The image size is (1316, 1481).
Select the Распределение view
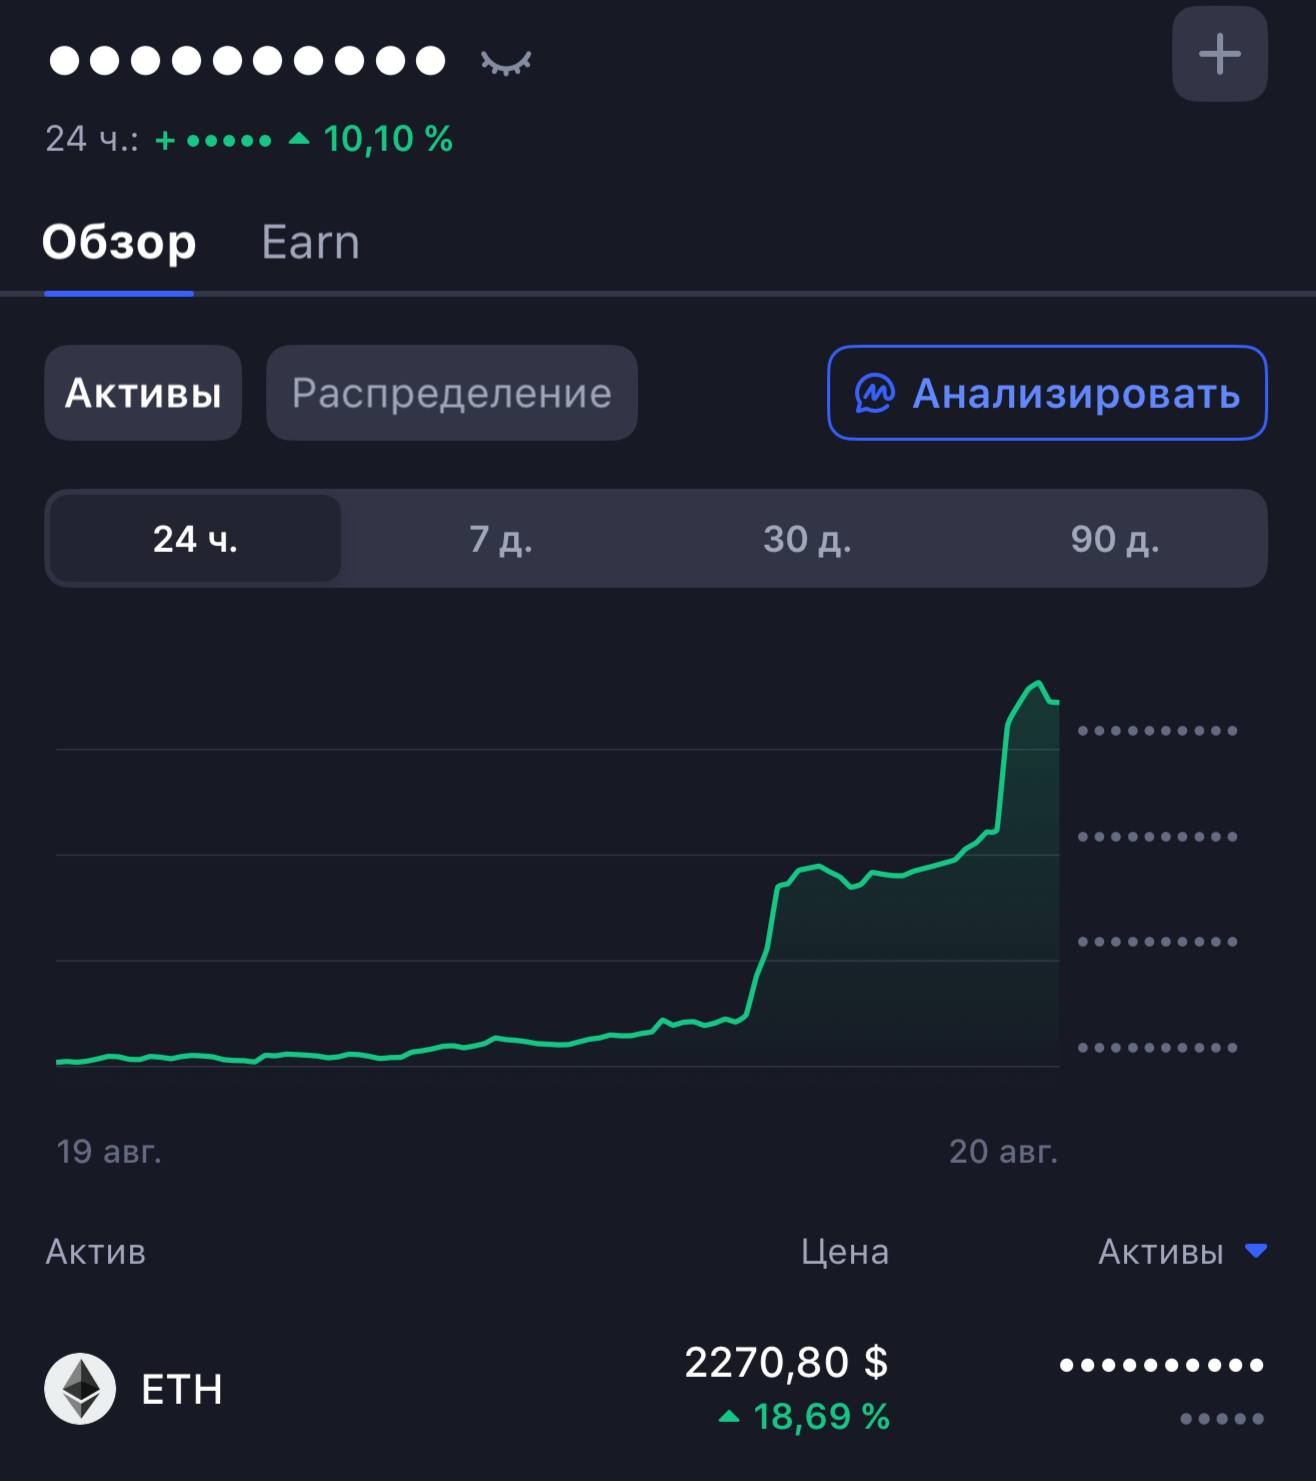(451, 393)
